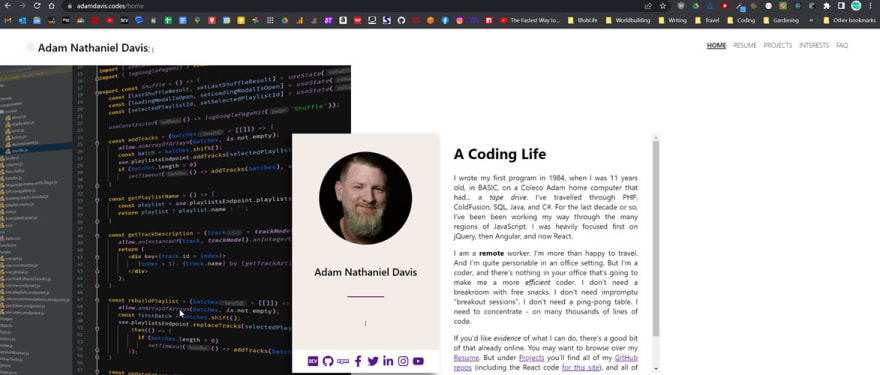The image size is (880, 375).
Task: Open the Google Drive bookmark
Action: pyautogui.click(x=285, y=20)
